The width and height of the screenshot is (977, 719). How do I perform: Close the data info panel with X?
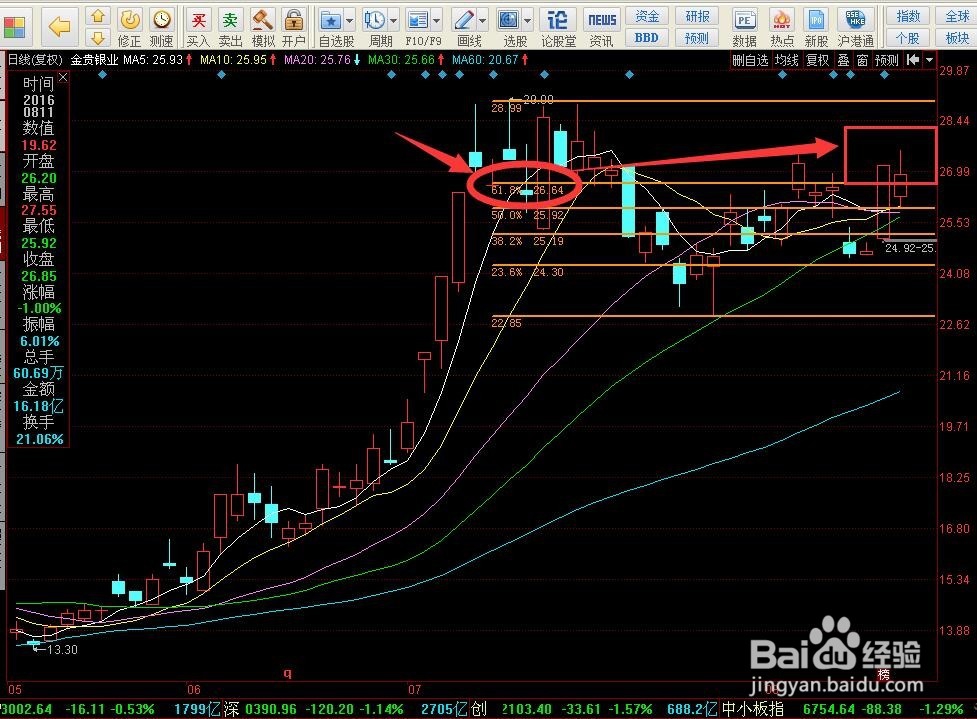[x=63, y=78]
